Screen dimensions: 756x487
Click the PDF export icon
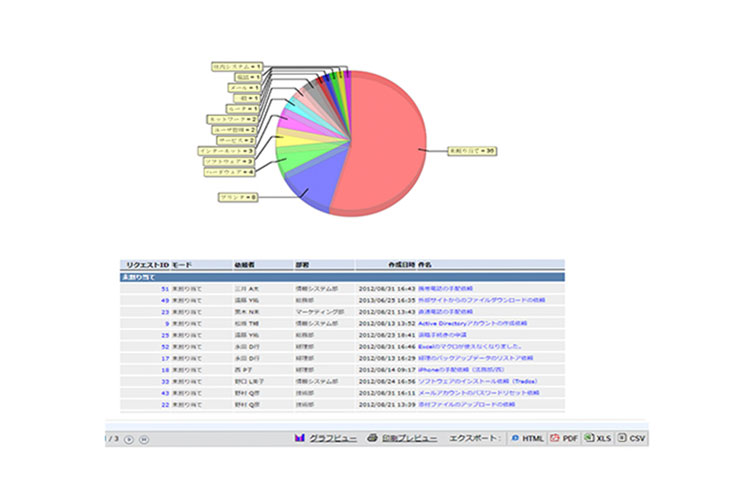tap(555, 438)
